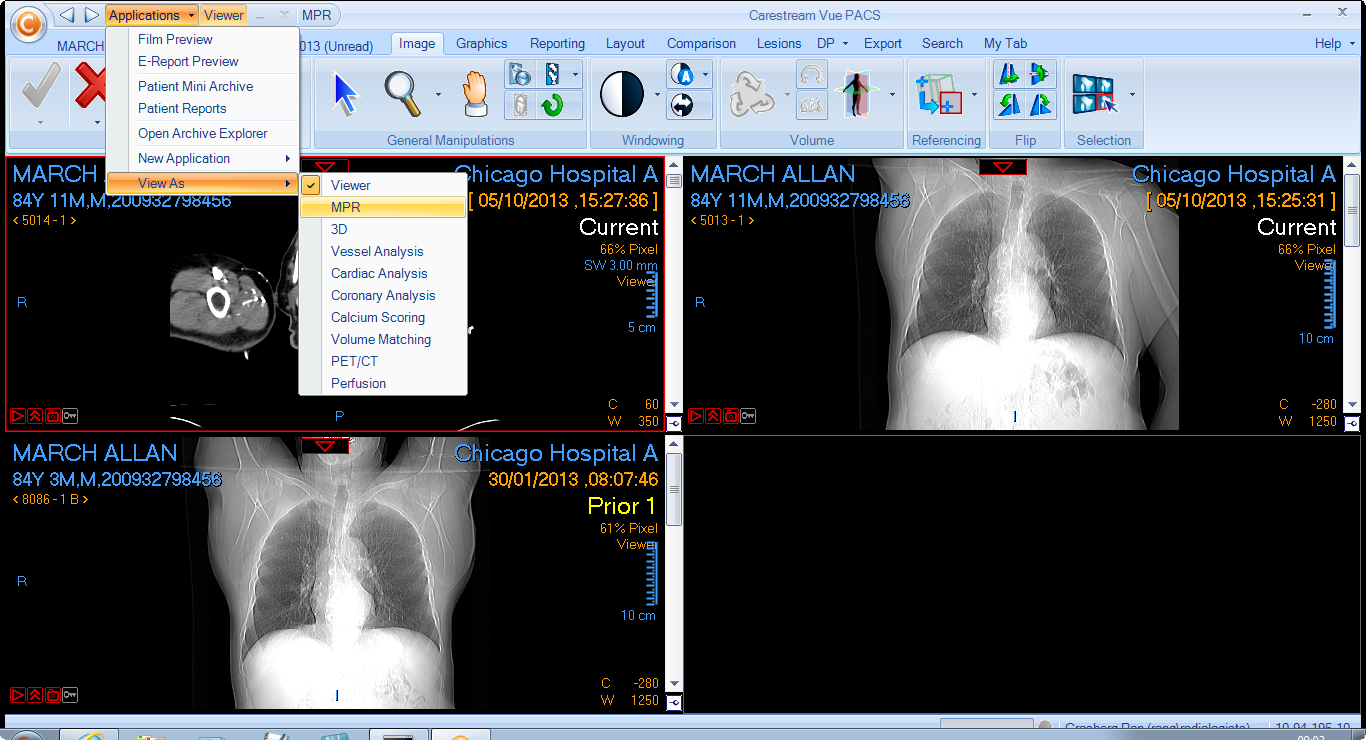Screen dimensions: 1366x740
Task: Open the Applications dropdown menu
Action: click(x=152, y=15)
